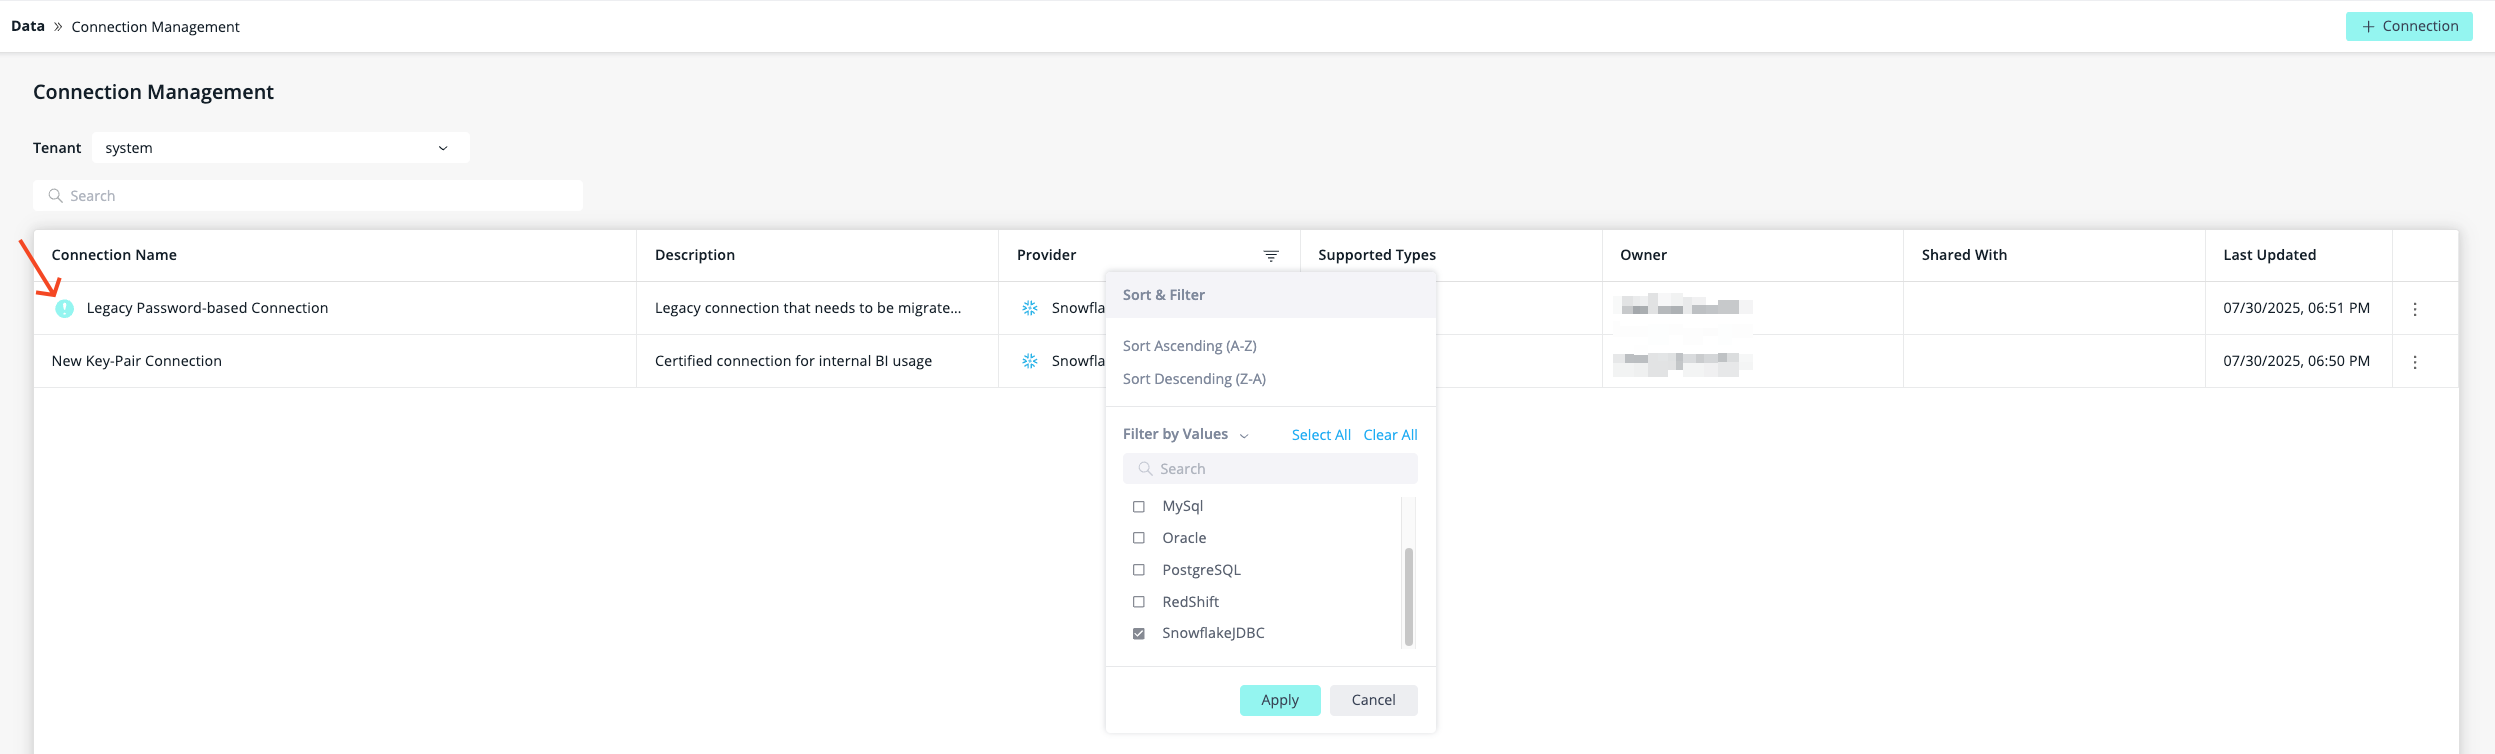Screen dimensions: 2495x754
Task: Choose Sort Ascending (A-Z) option
Action: pyautogui.click(x=1189, y=346)
